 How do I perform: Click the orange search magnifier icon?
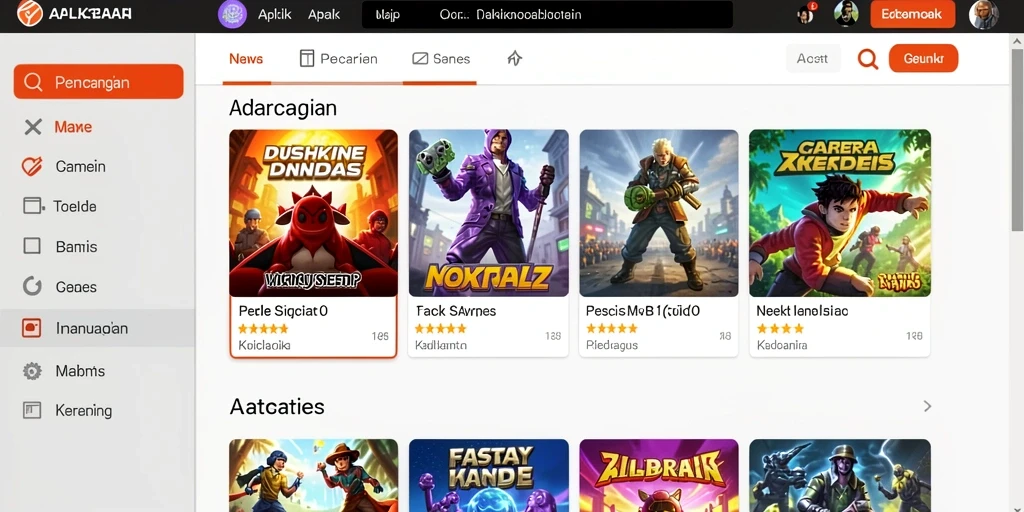click(867, 59)
